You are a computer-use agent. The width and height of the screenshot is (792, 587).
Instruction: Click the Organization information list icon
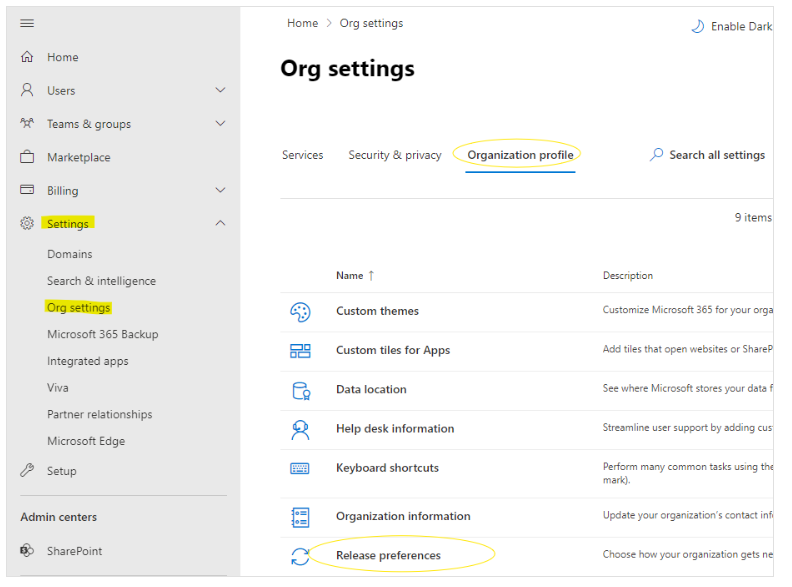300,517
